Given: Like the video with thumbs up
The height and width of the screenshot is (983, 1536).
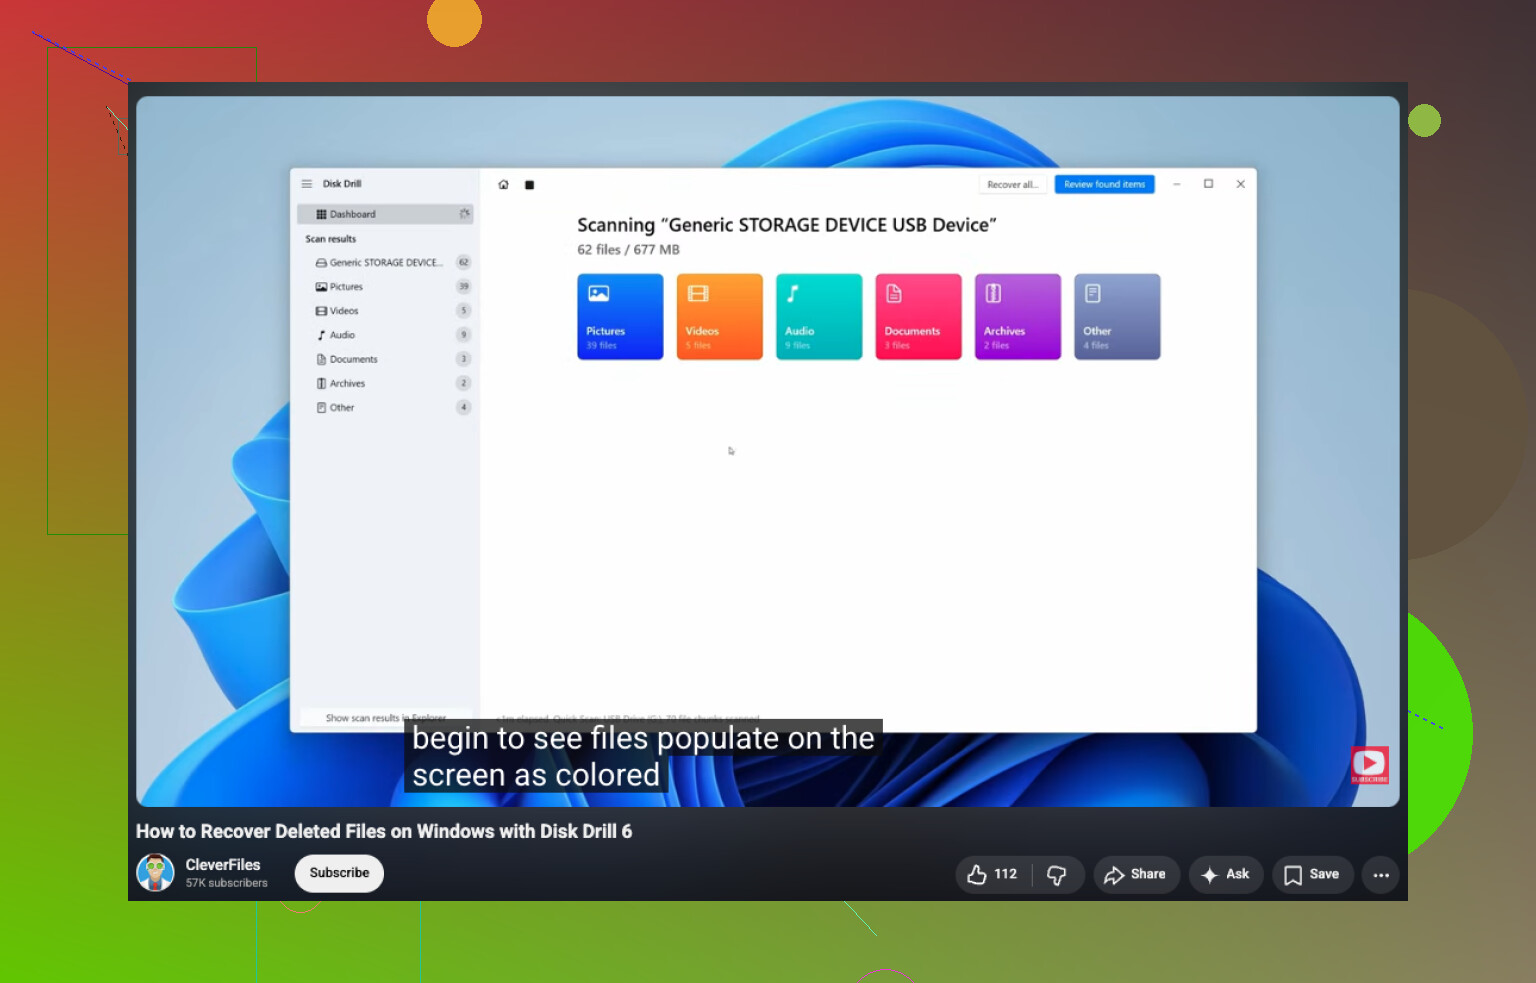Looking at the screenshot, I should pos(993,874).
